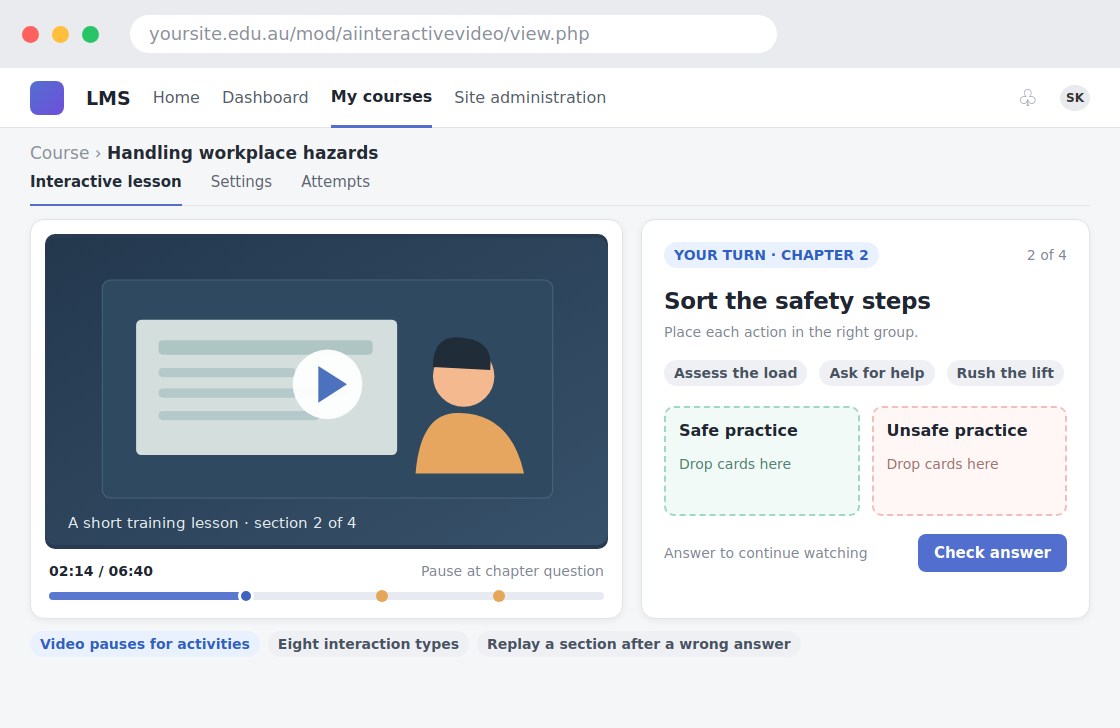This screenshot has height=728, width=1120.
Task: Pick the Assess the load card
Action: pos(735,373)
